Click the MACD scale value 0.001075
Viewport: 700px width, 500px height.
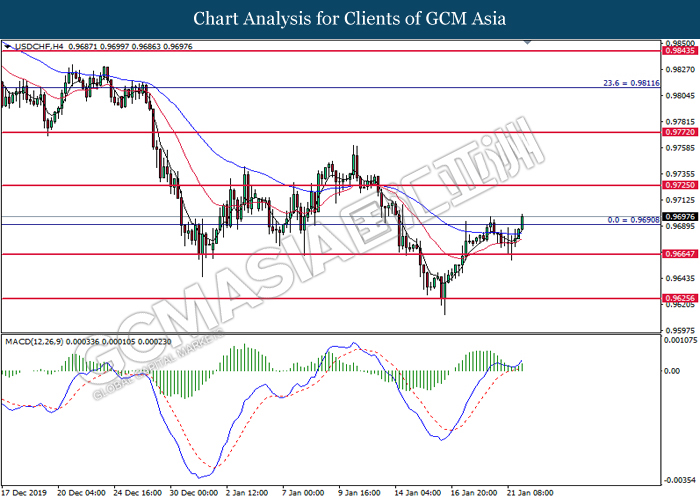[x=680, y=340]
